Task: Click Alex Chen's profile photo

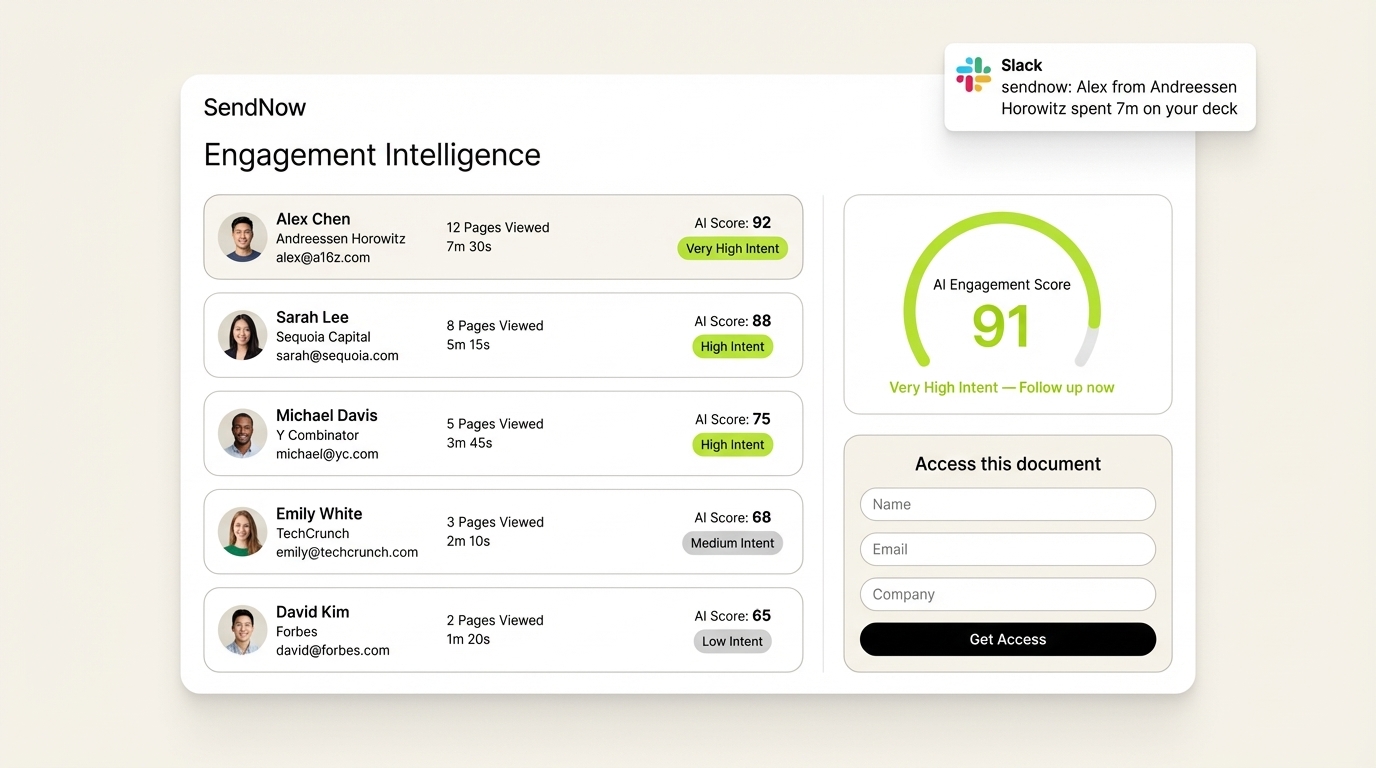Action: [x=242, y=237]
